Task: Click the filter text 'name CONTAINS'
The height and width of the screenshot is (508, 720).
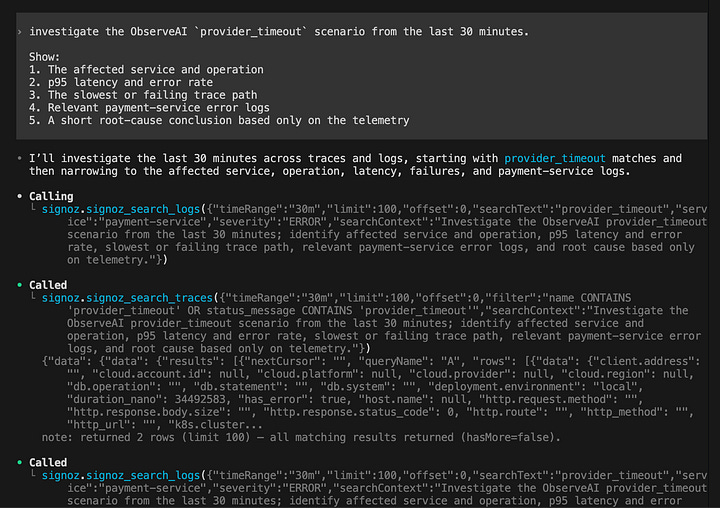Action: coord(590,298)
